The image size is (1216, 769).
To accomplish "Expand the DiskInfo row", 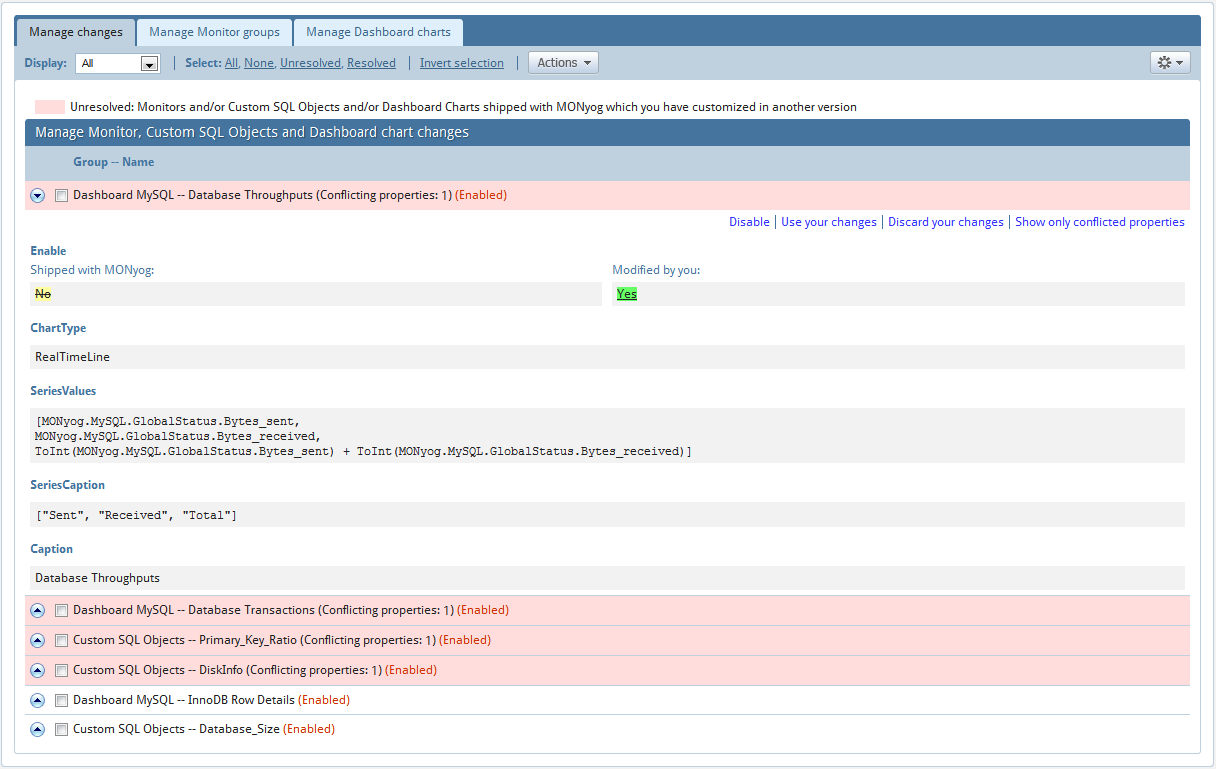I will coord(38,670).
